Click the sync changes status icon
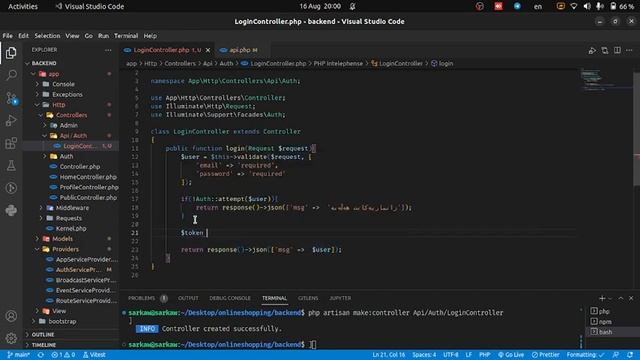This screenshot has height=360, width=640. point(41,355)
